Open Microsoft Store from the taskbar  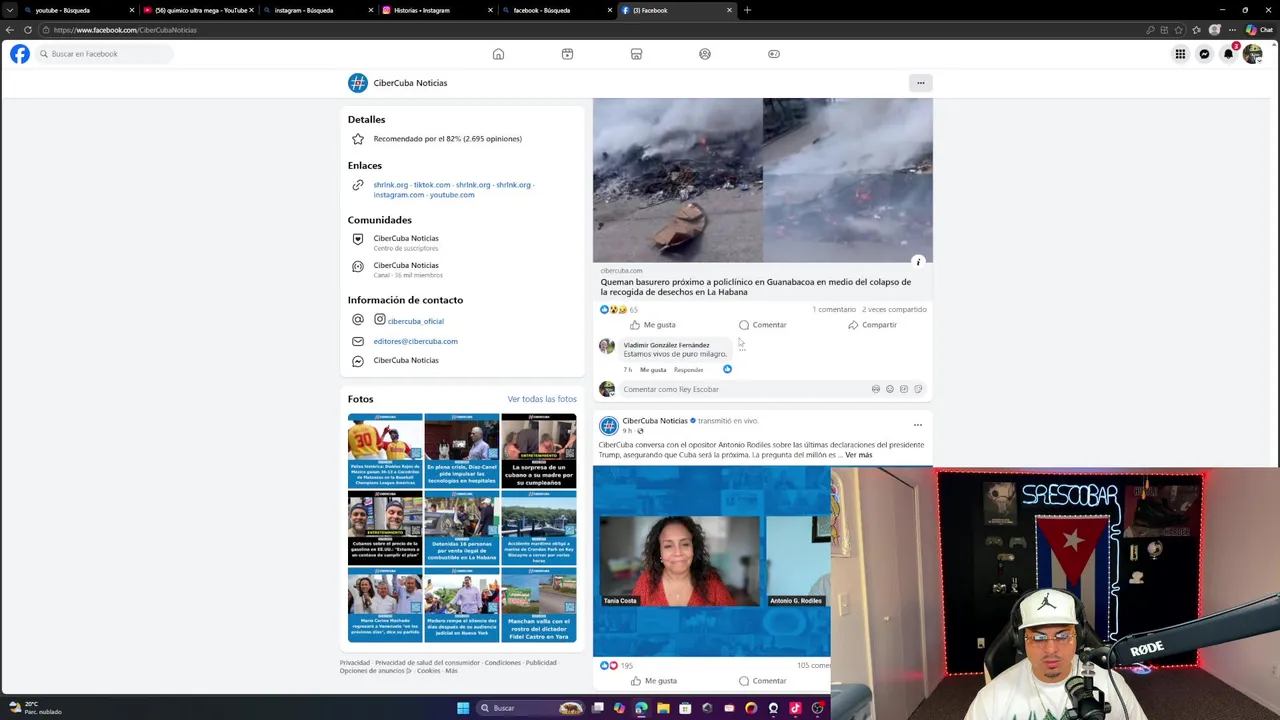685,708
